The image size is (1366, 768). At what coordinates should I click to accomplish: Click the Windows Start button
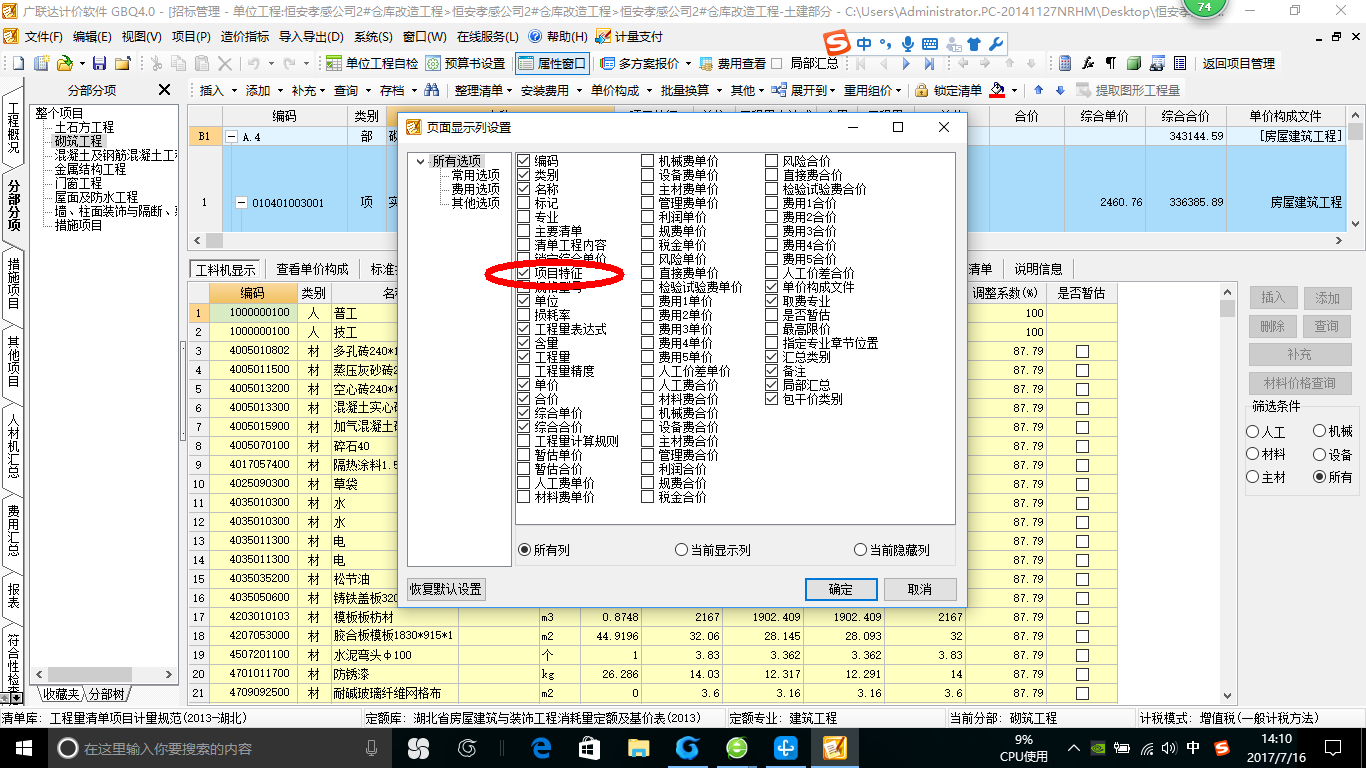(x=24, y=748)
